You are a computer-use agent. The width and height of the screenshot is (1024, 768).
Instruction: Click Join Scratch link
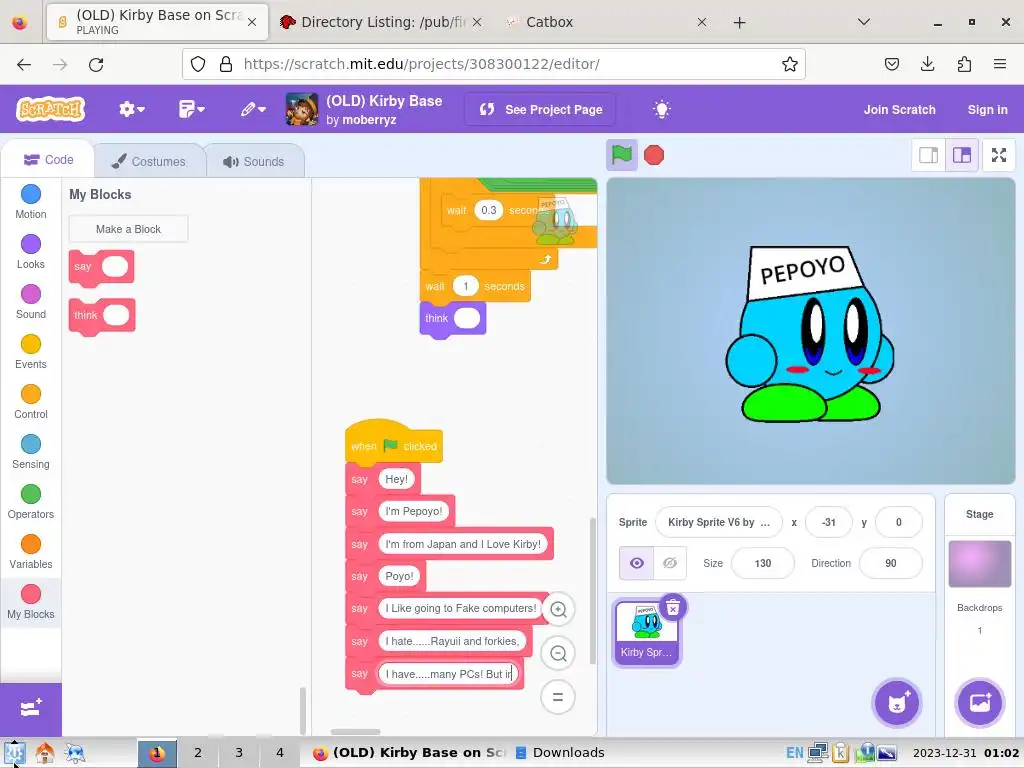click(899, 110)
